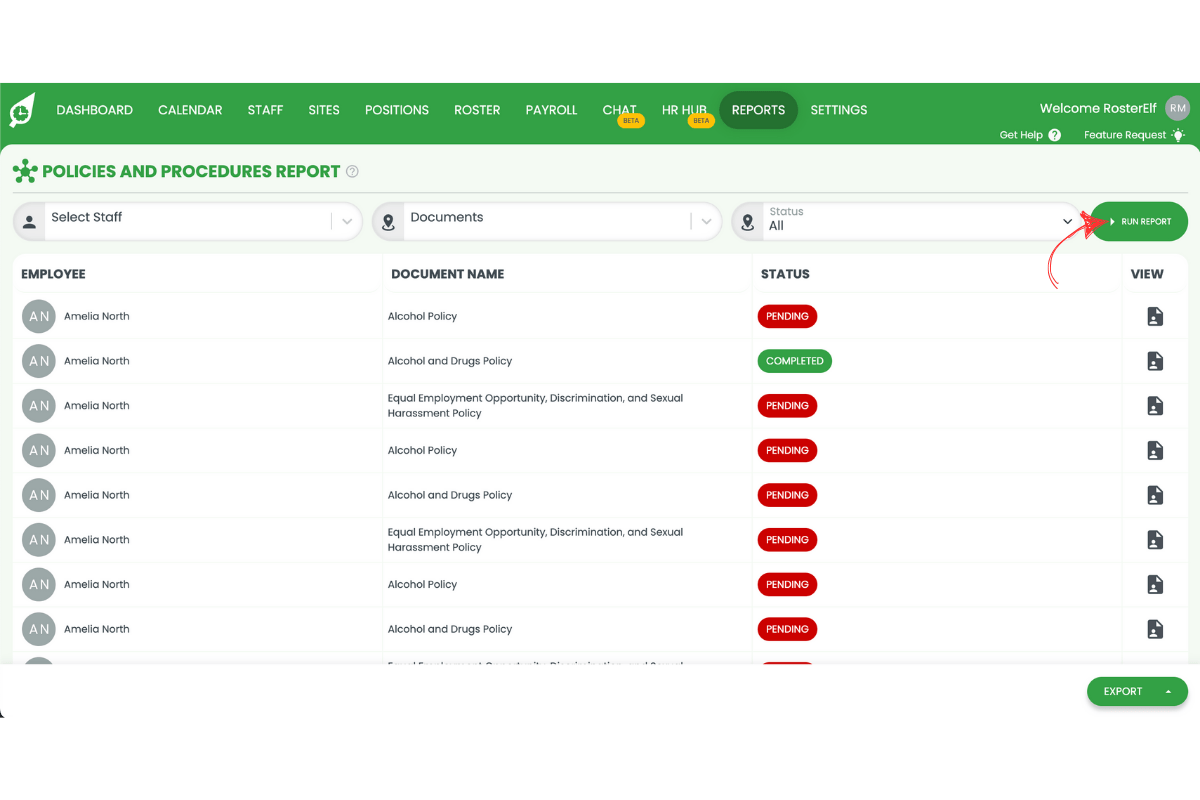Click the Run Report button
The image size is (1200, 800).
[1138, 221]
